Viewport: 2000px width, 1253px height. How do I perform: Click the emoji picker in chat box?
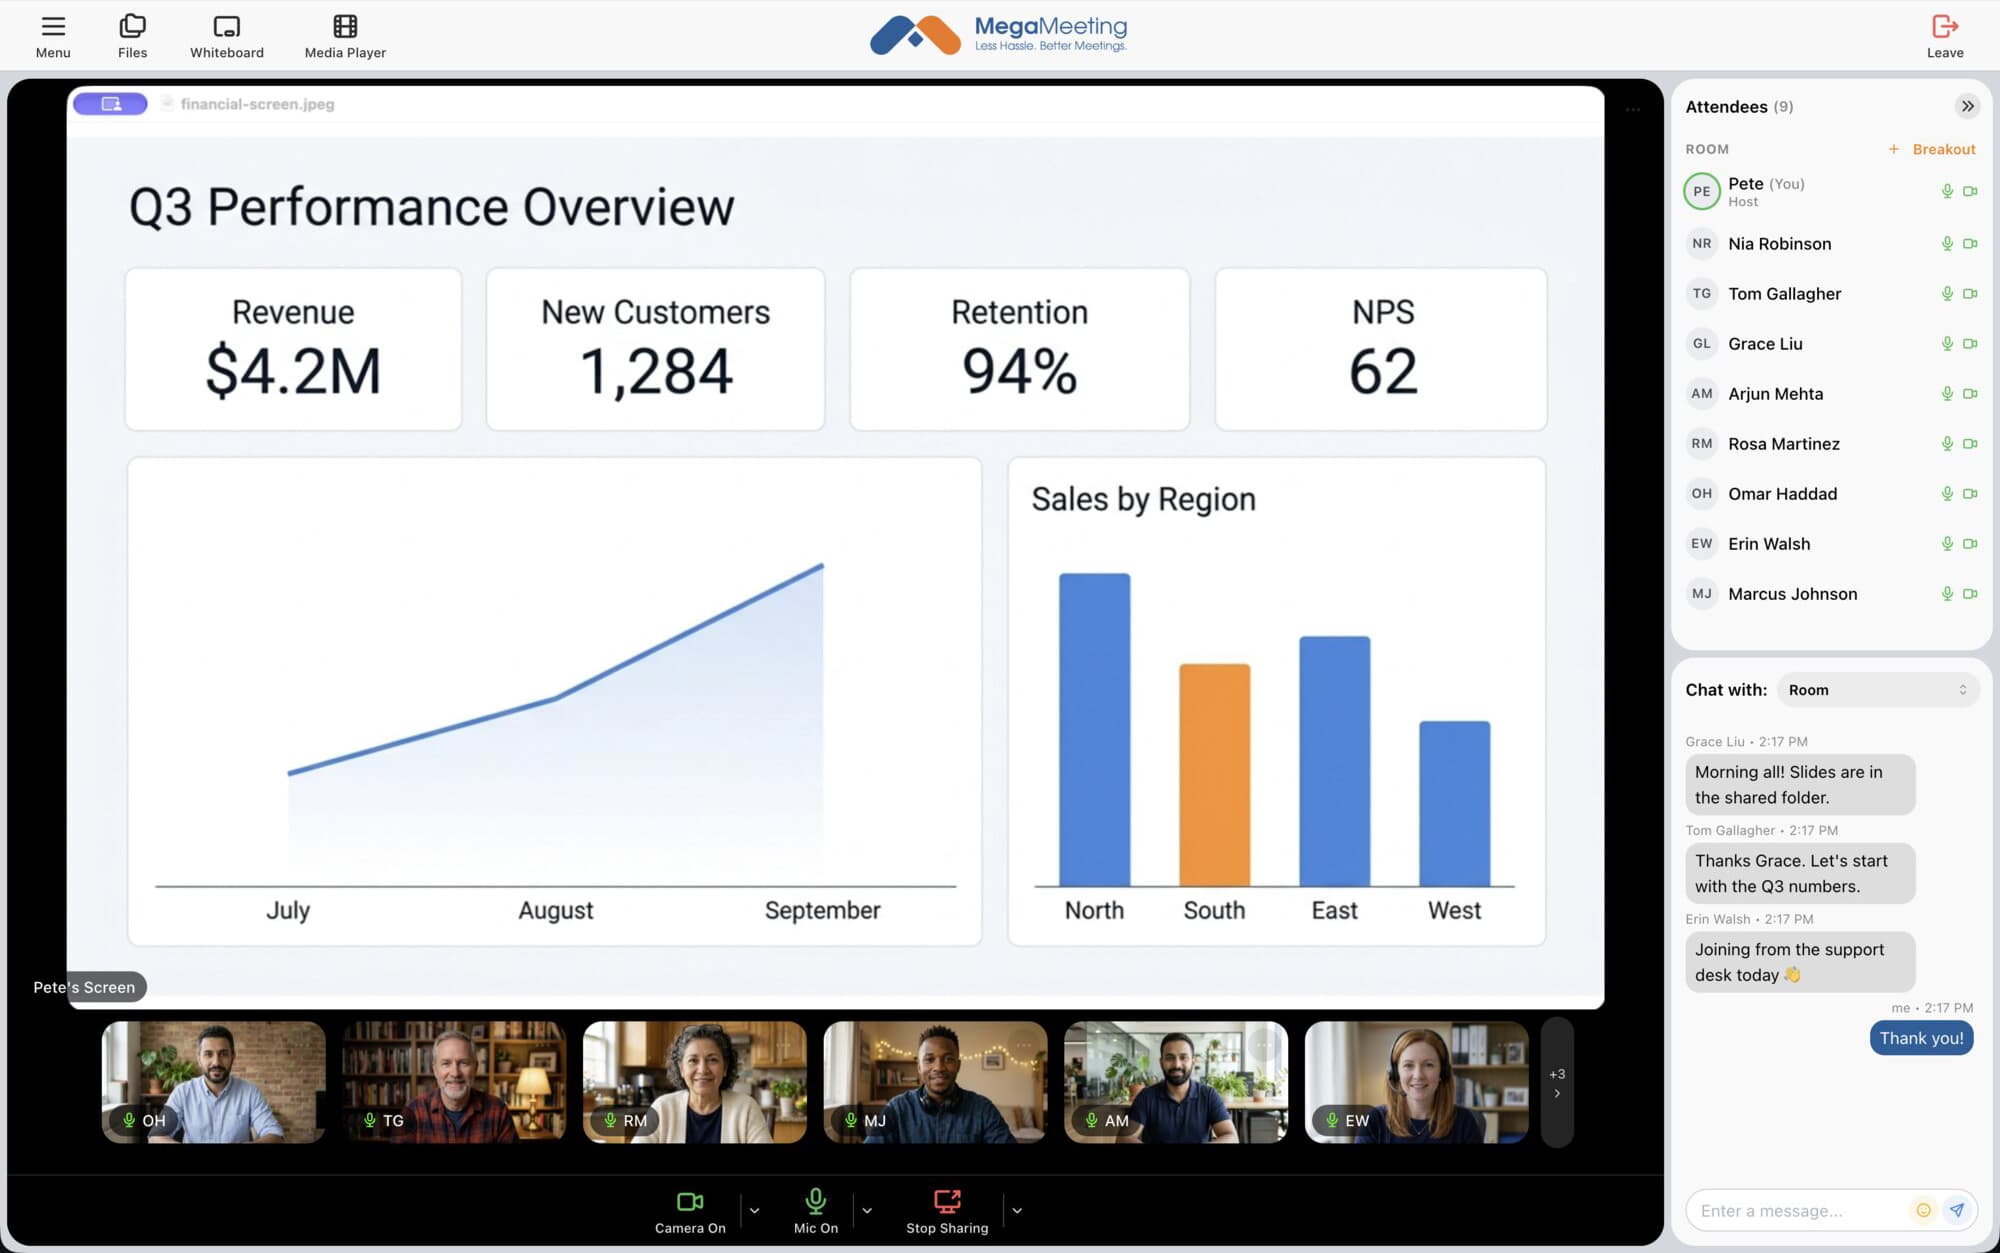(x=1923, y=1210)
